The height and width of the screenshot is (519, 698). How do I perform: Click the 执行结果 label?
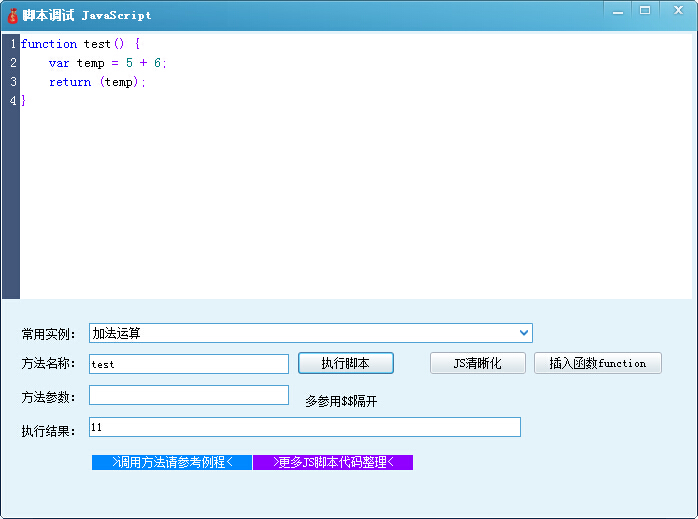click(x=48, y=431)
